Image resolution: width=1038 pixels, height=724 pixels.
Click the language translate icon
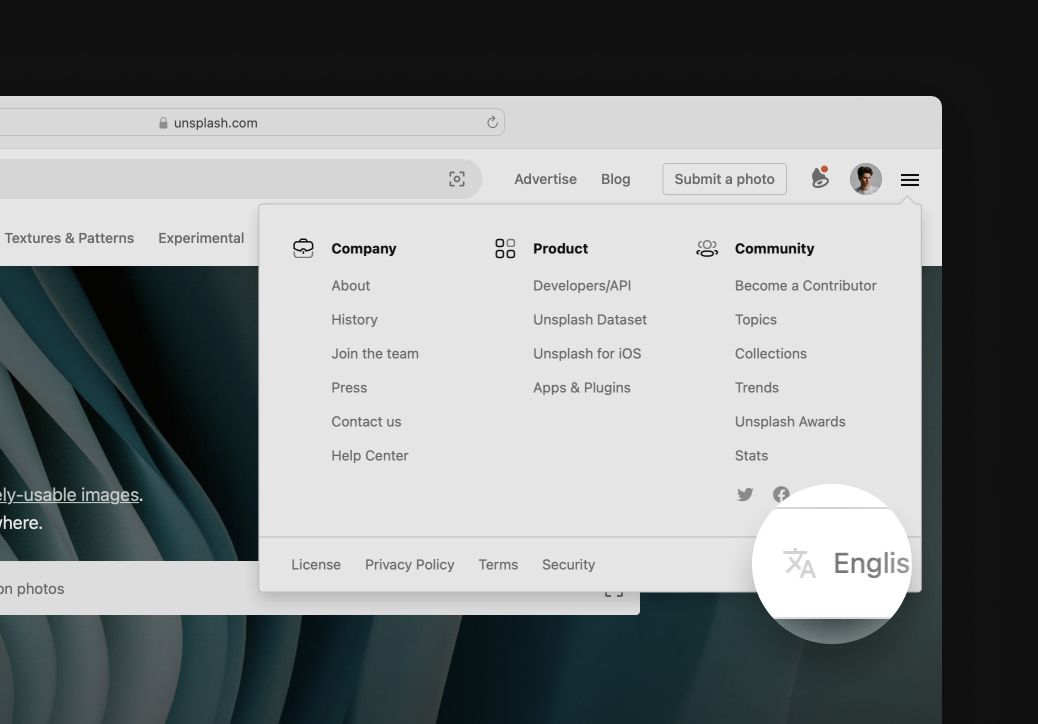(x=799, y=563)
